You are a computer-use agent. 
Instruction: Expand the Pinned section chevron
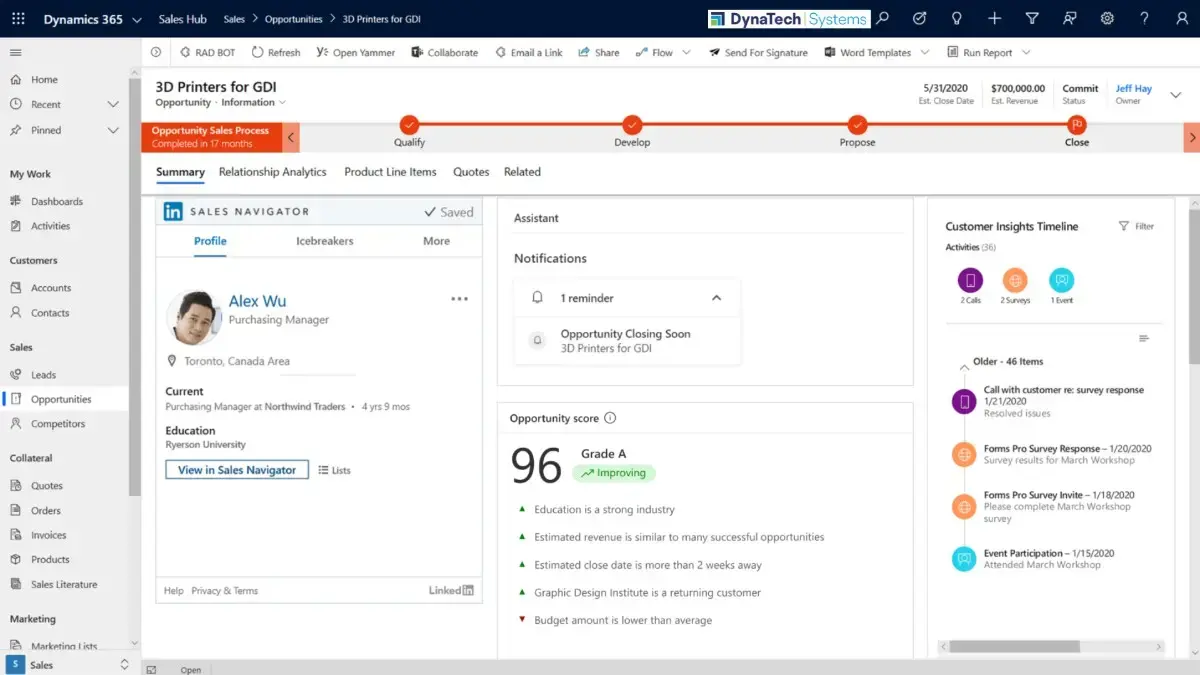pyautogui.click(x=113, y=130)
